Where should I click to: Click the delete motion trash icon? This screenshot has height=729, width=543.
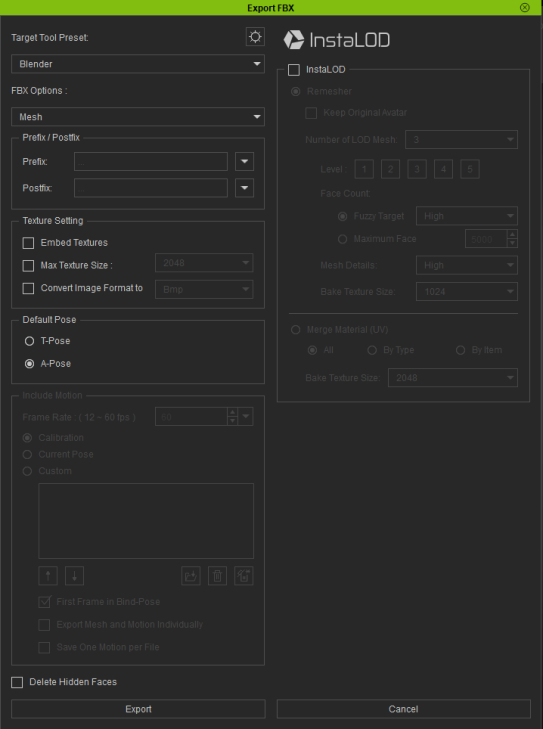click(x=217, y=576)
